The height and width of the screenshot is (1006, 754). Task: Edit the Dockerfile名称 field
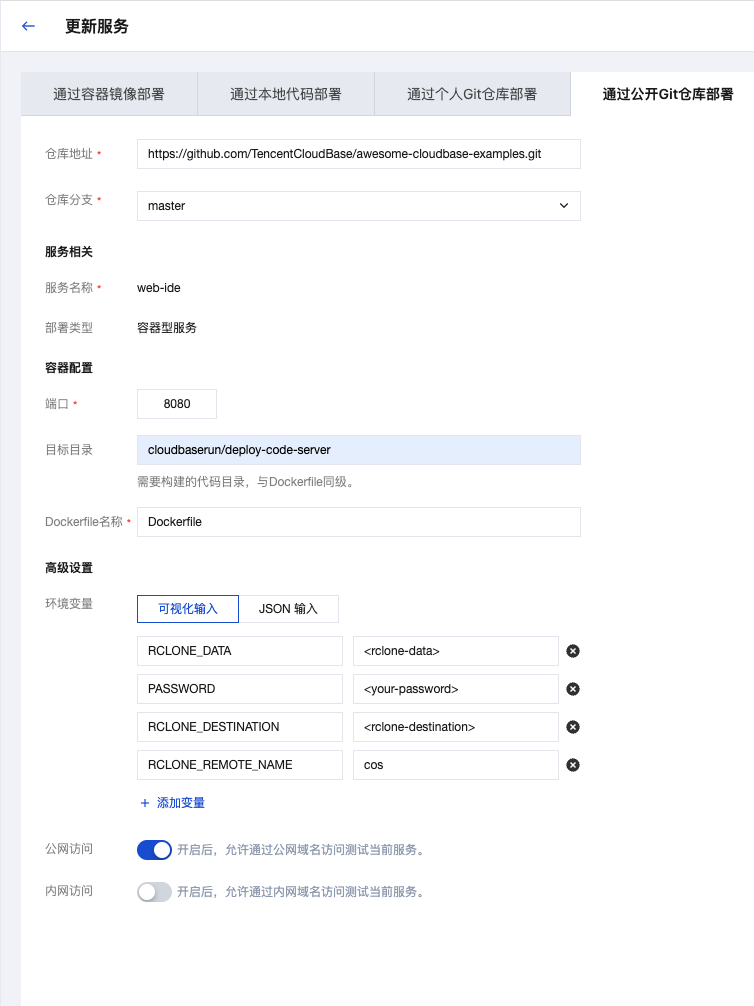(x=357, y=521)
